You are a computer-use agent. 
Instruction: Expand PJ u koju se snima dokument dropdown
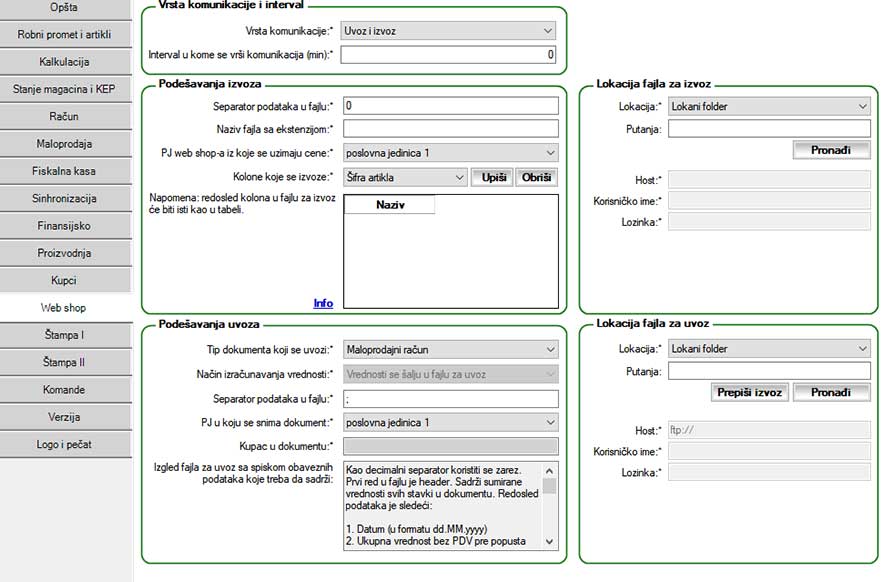pos(451,423)
